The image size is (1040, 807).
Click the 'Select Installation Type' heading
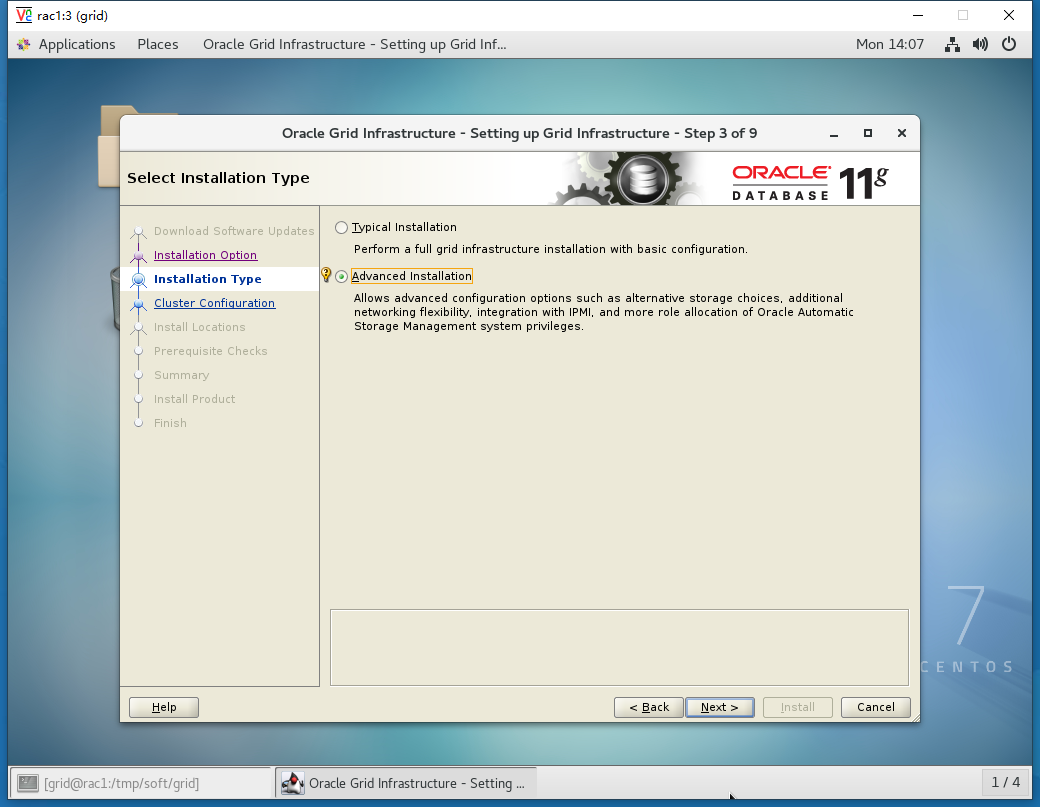tap(218, 178)
